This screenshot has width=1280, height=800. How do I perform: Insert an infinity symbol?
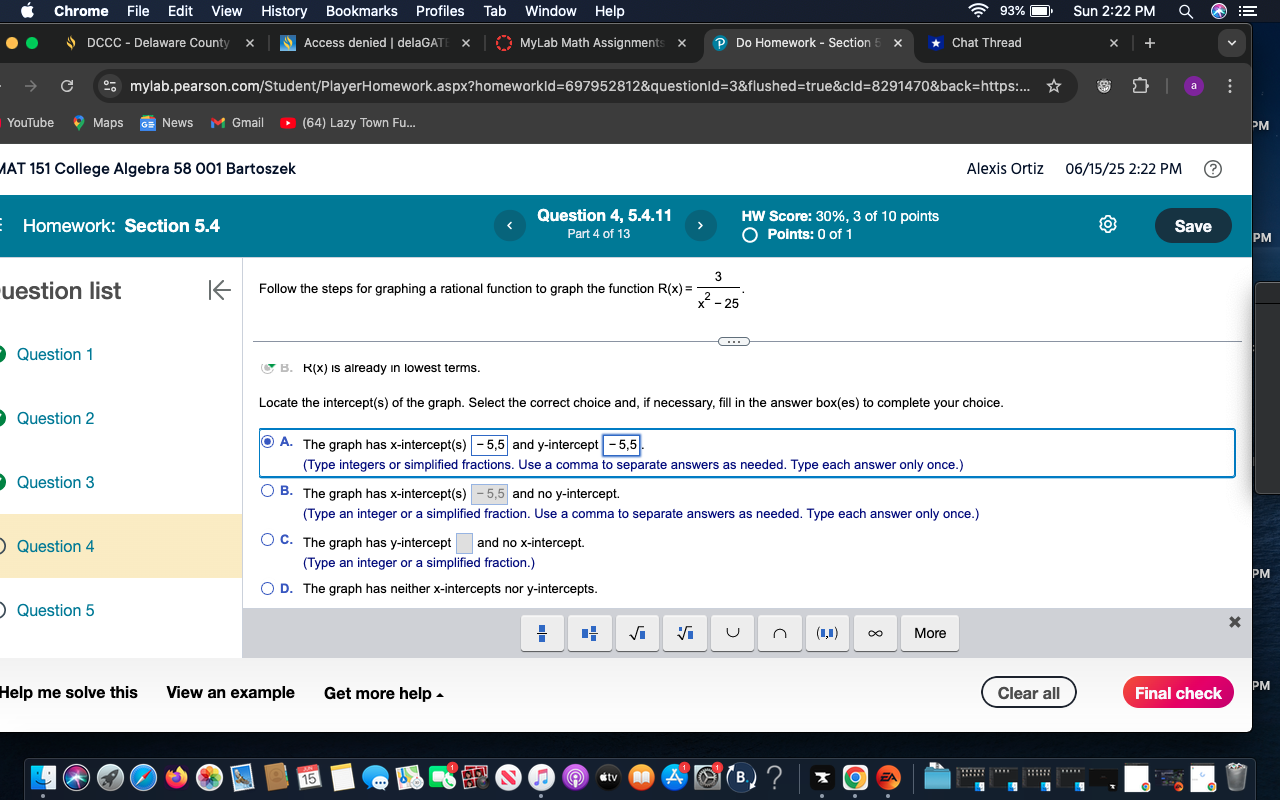coord(875,632)
